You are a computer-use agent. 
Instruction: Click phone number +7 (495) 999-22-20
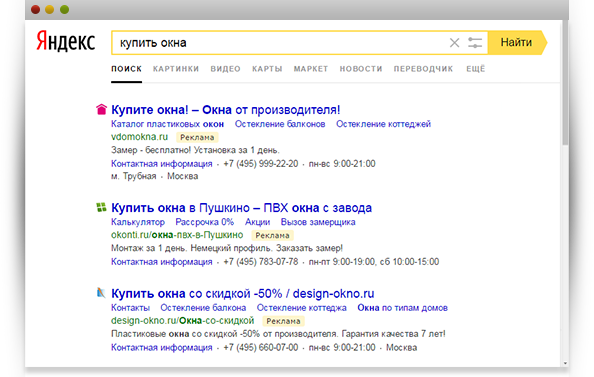261,164
